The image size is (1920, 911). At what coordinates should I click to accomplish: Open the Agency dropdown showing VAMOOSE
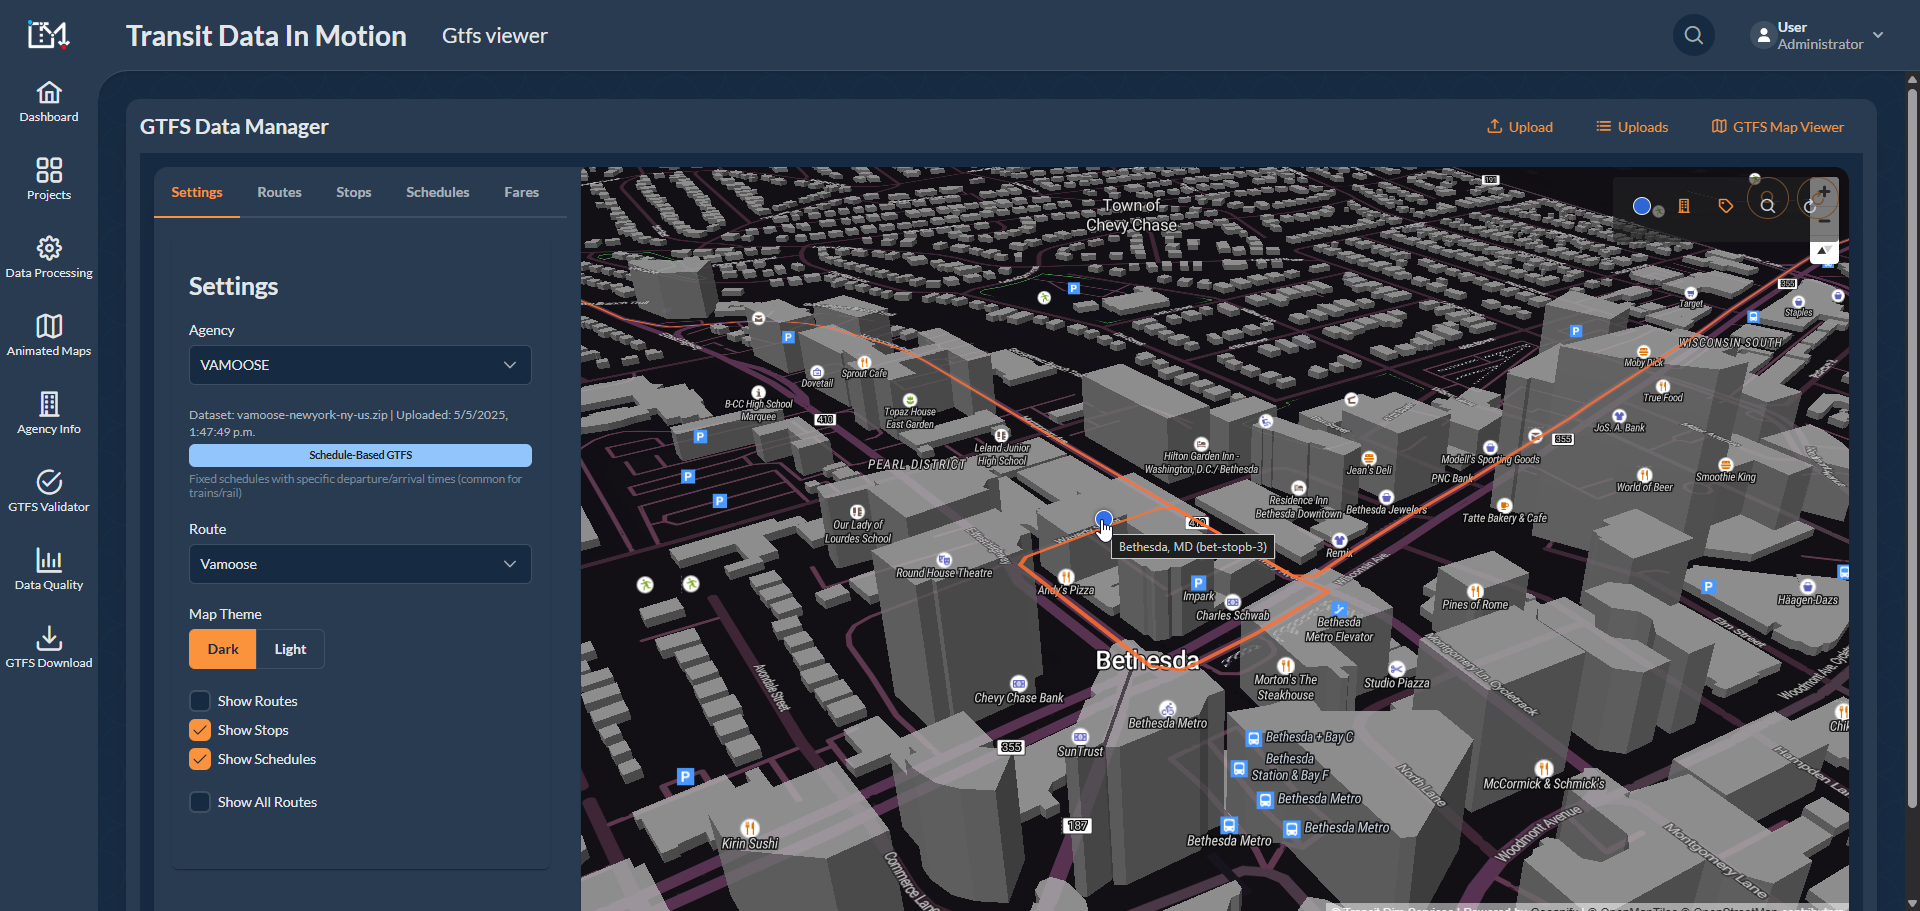(x=360, y=365)
